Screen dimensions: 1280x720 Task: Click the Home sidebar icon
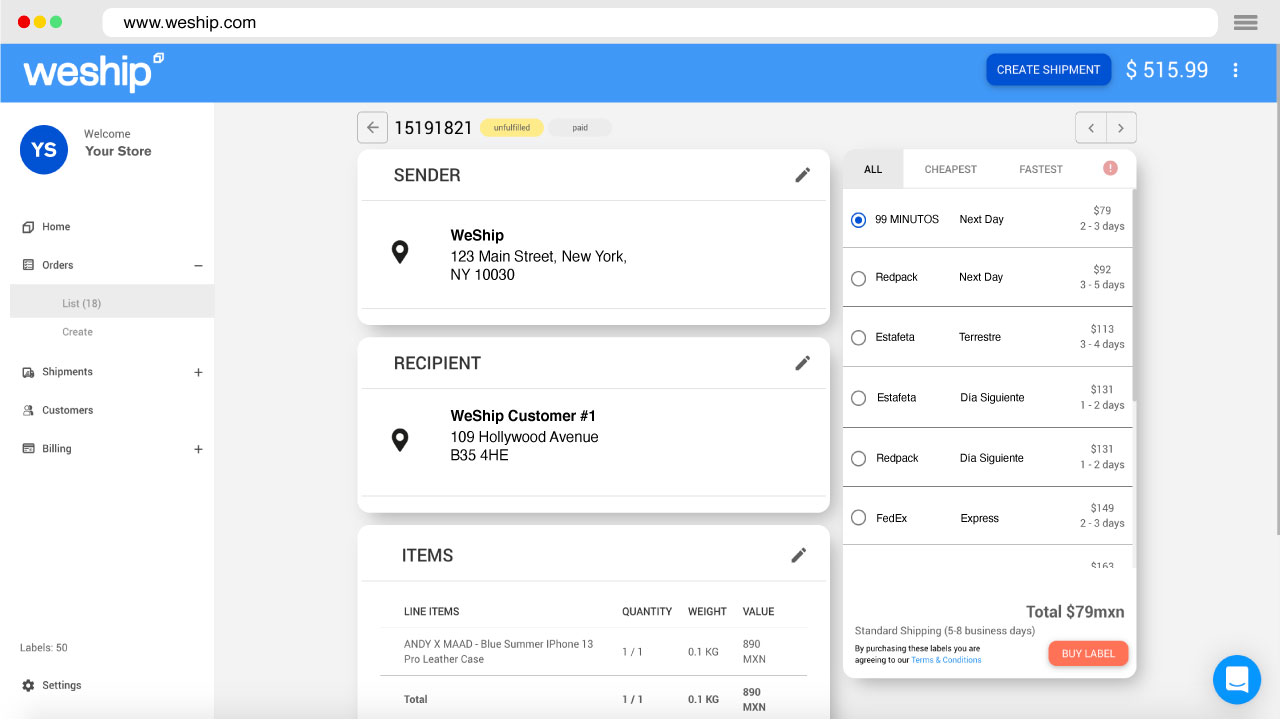coord(28,227)
